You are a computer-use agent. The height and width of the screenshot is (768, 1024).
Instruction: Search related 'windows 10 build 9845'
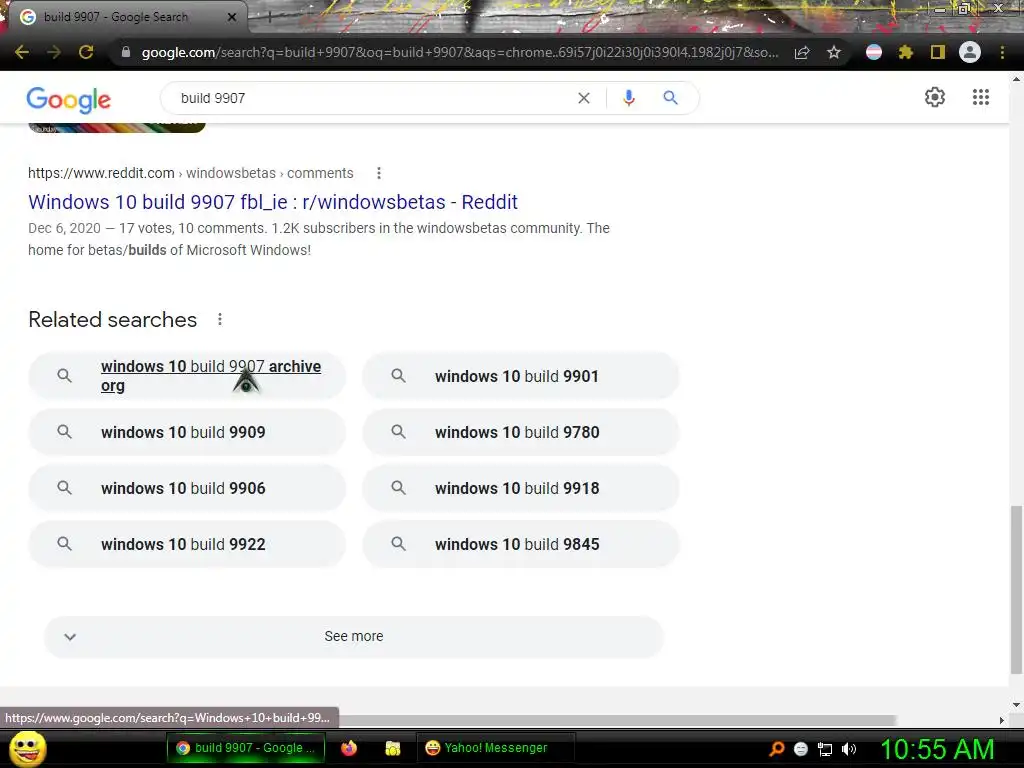click(521, 544)
